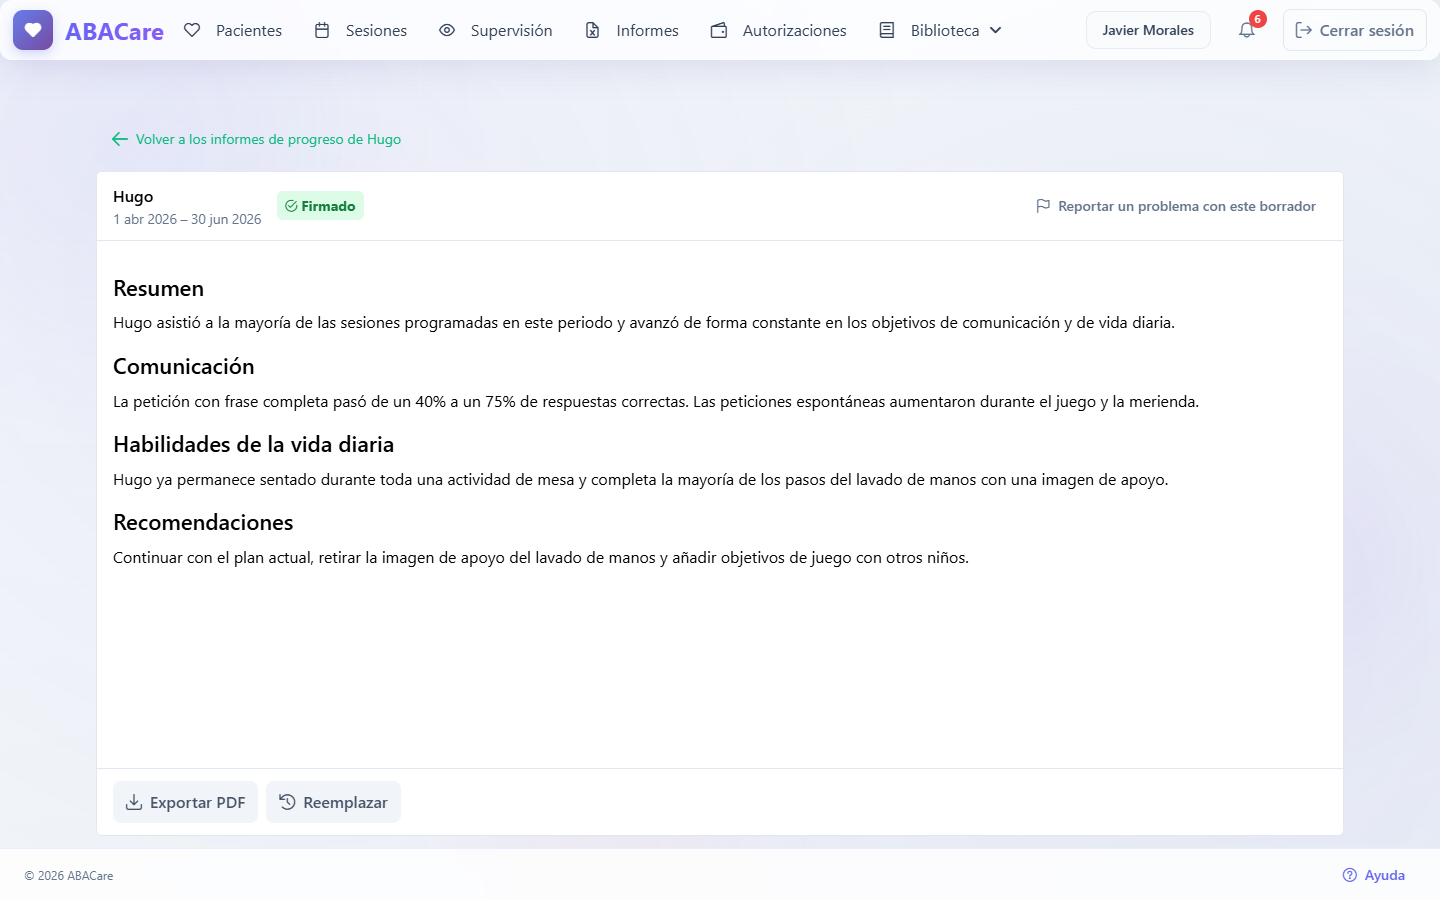Click Reportar un problema con este borrador
Viewport: 1440px width, 900px height.
[x=1176, y=206]
